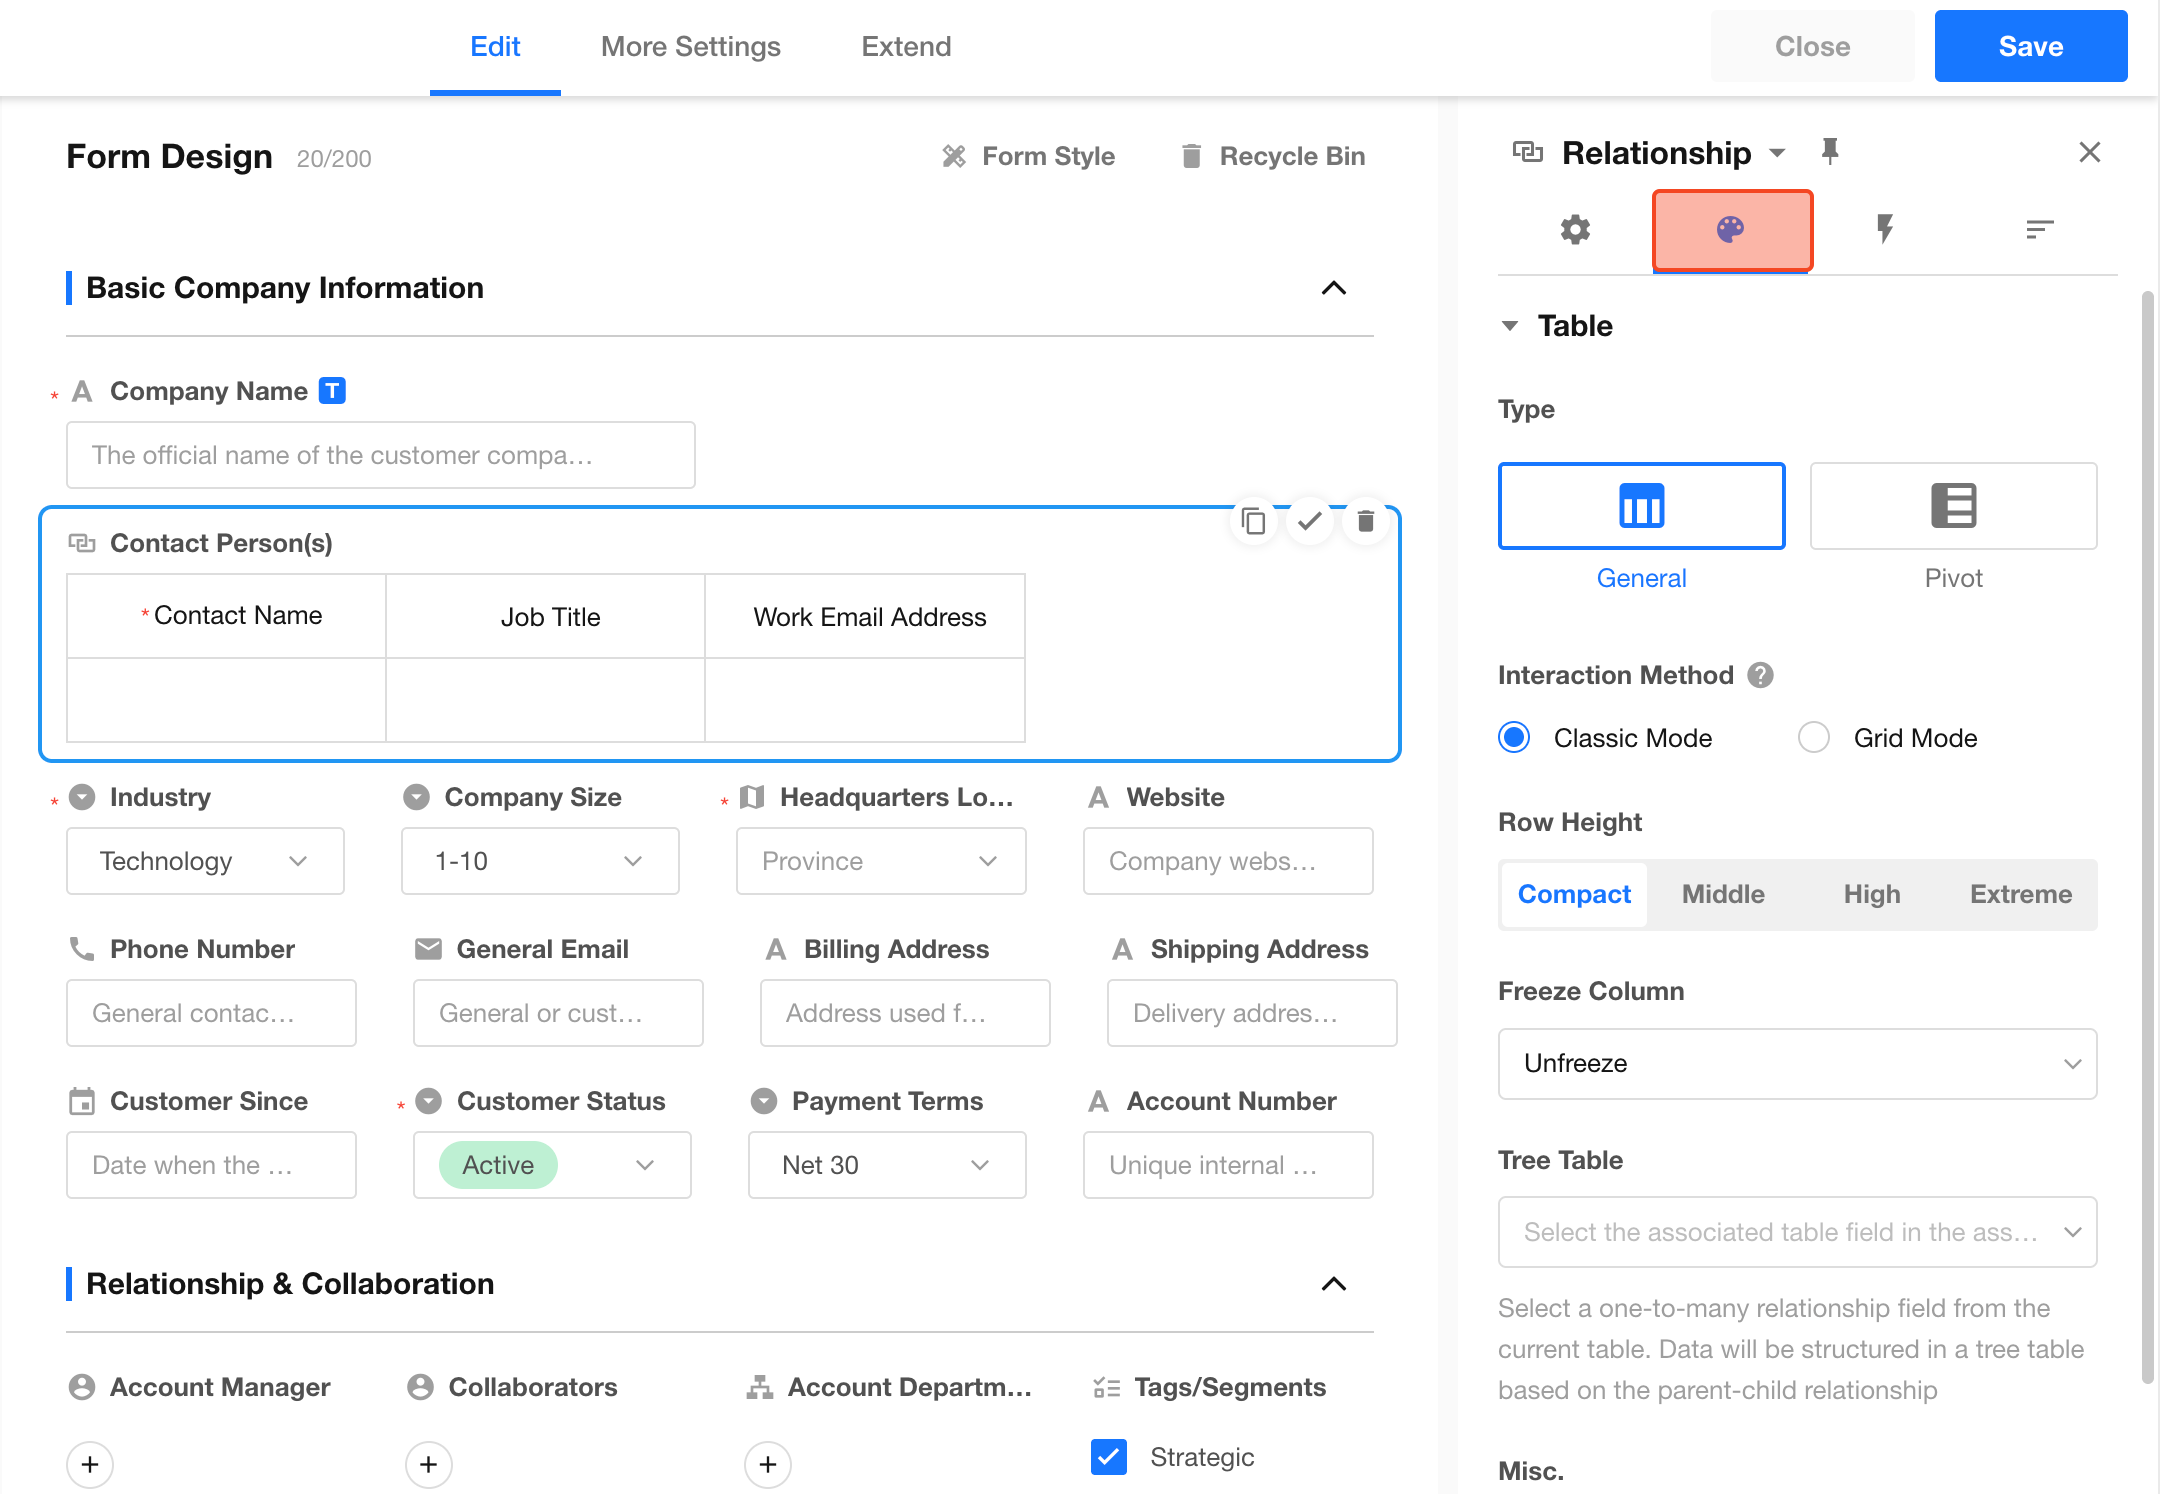Image resolution: width=2162 pixels, height=1494 pixels.
Task: Open the Freeze Column Unfreeze dropdown
Action: coord(1796,1063)
